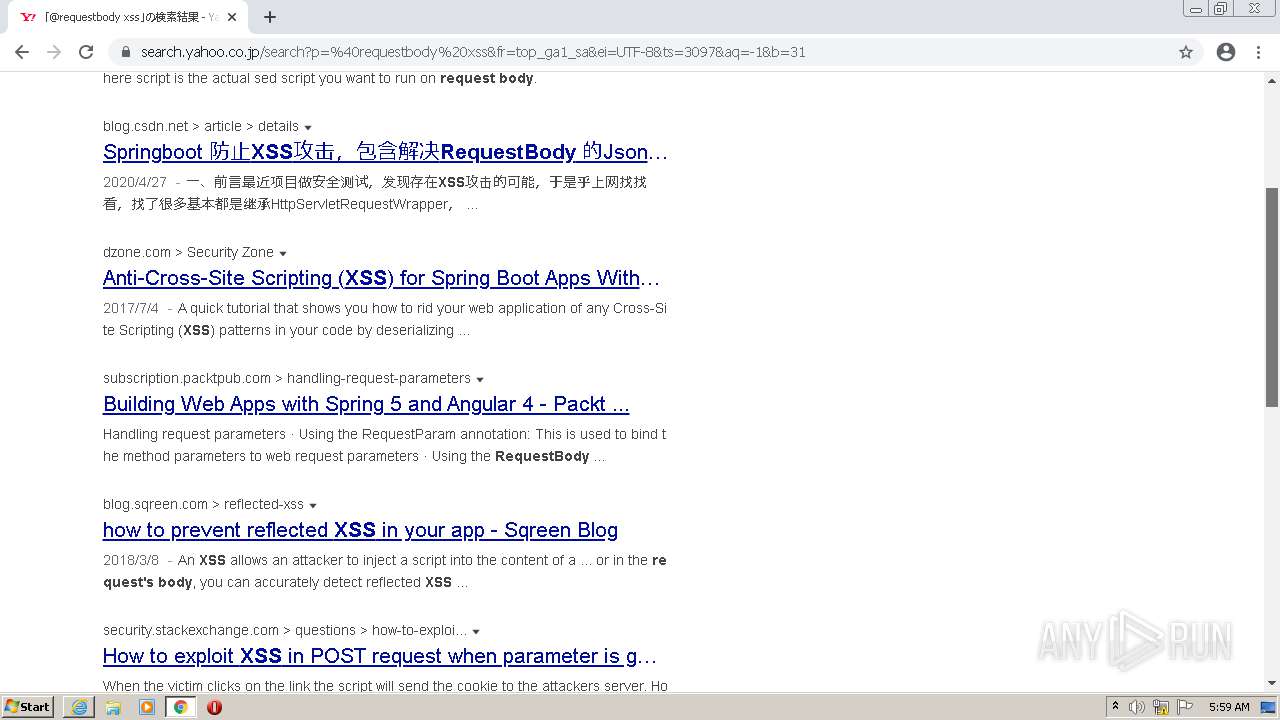The width and height of the screenshot is (1280, 720).
Task: Show hidden system tray icons
Action: pos(1115,707)
